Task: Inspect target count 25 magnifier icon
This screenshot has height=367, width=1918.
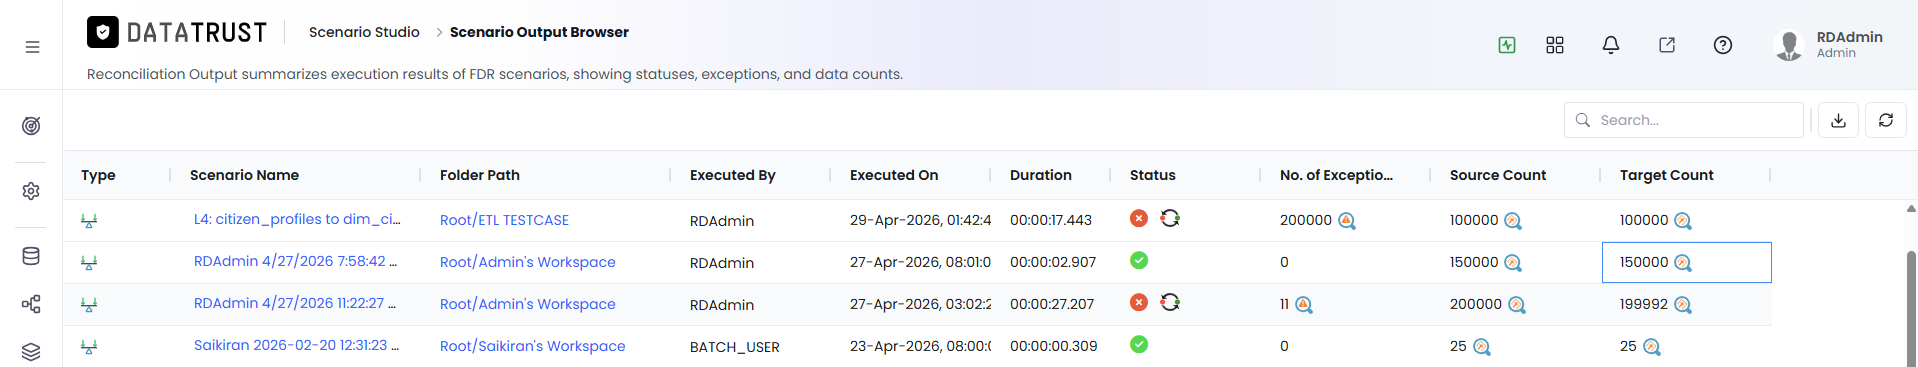Action: [1652, 347]
